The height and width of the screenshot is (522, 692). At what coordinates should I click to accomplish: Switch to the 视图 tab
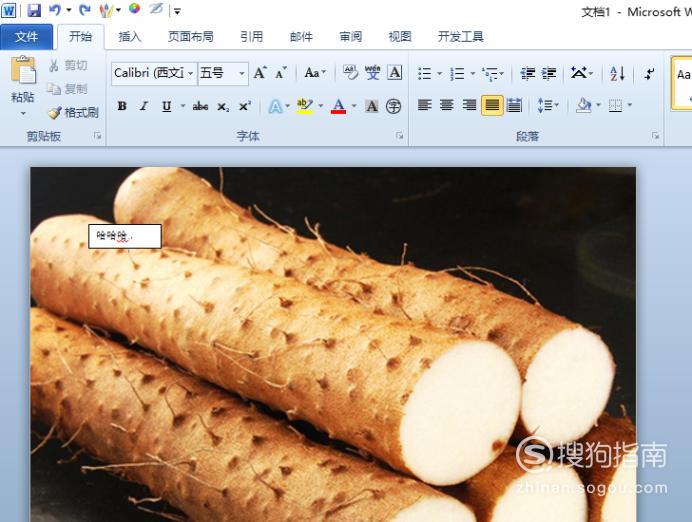pos(400,36)
